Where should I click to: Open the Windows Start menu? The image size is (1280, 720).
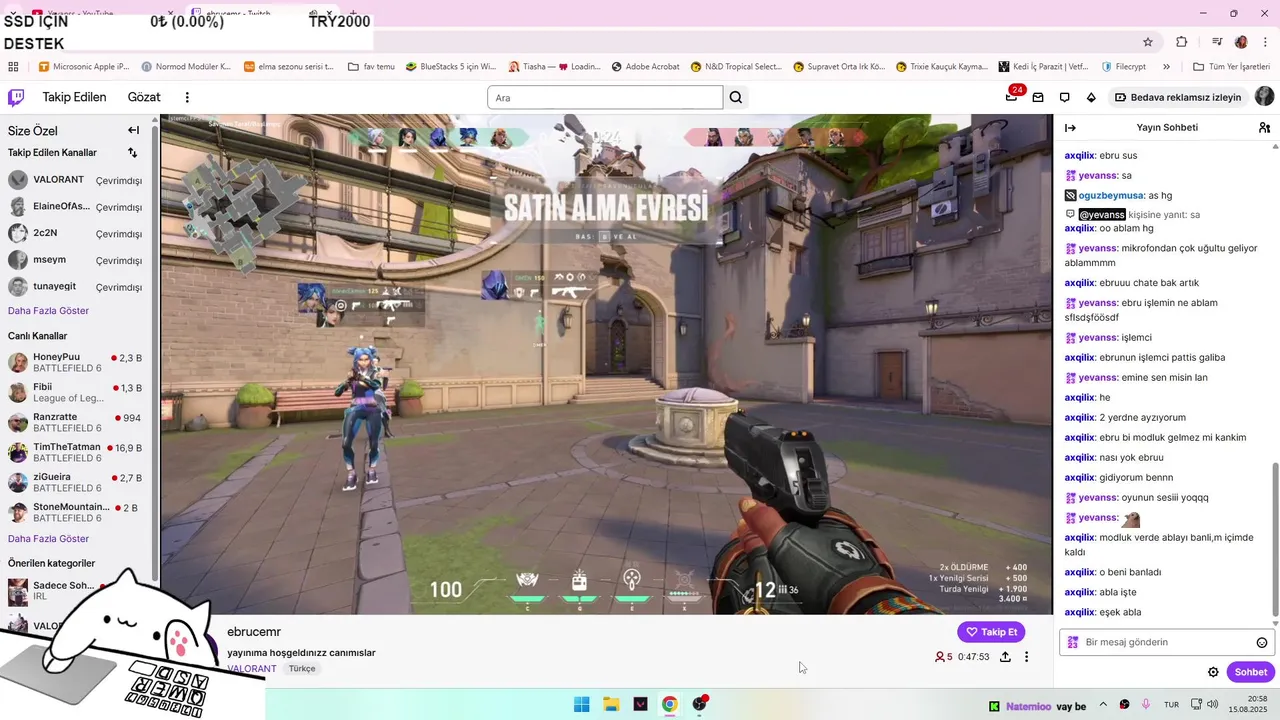pos(581,704)
